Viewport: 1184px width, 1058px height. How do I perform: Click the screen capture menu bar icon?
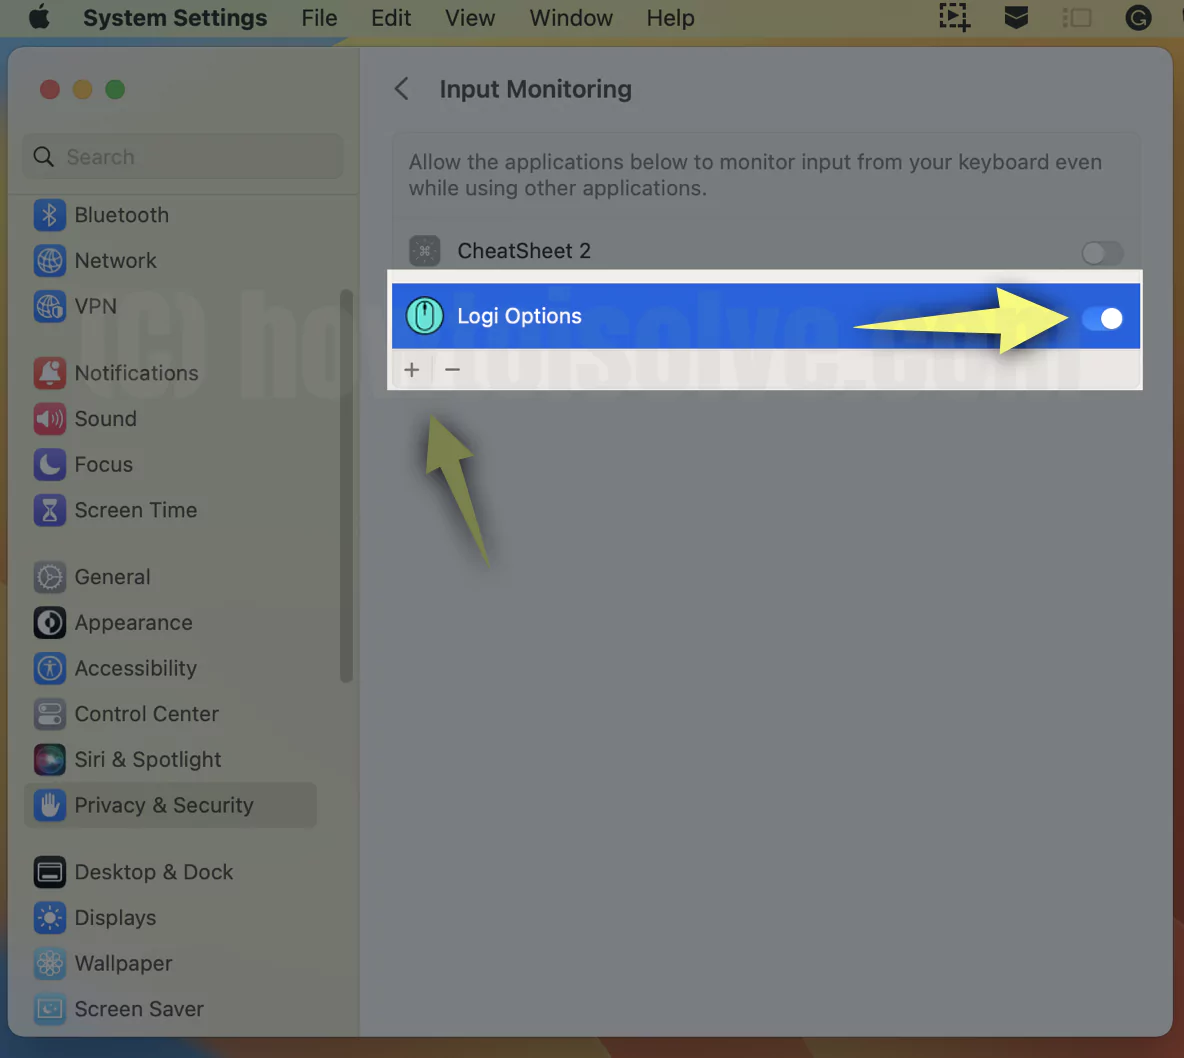pyautogui.click(x=954, y=17)
